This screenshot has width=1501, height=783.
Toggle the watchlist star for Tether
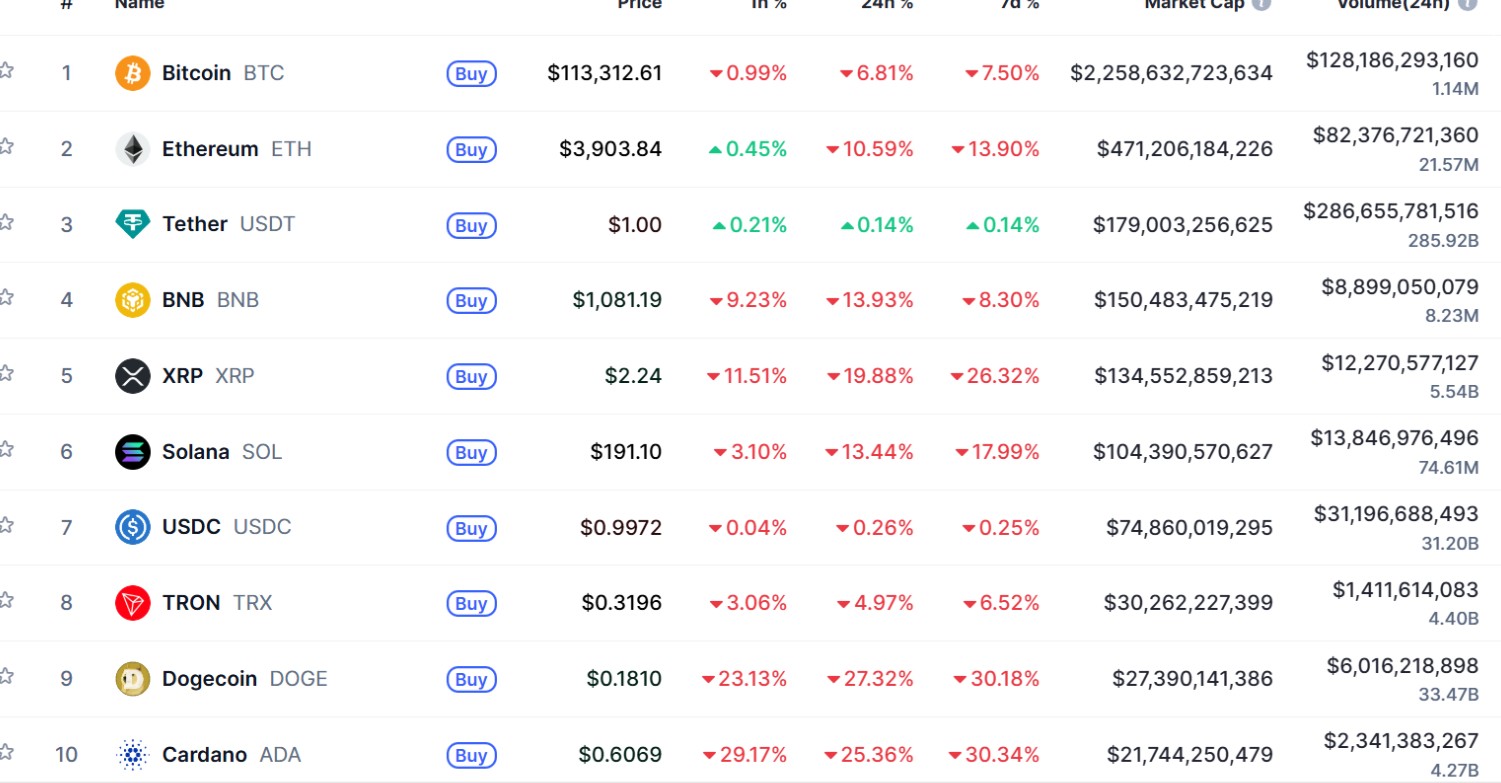(x=6, y=222)
